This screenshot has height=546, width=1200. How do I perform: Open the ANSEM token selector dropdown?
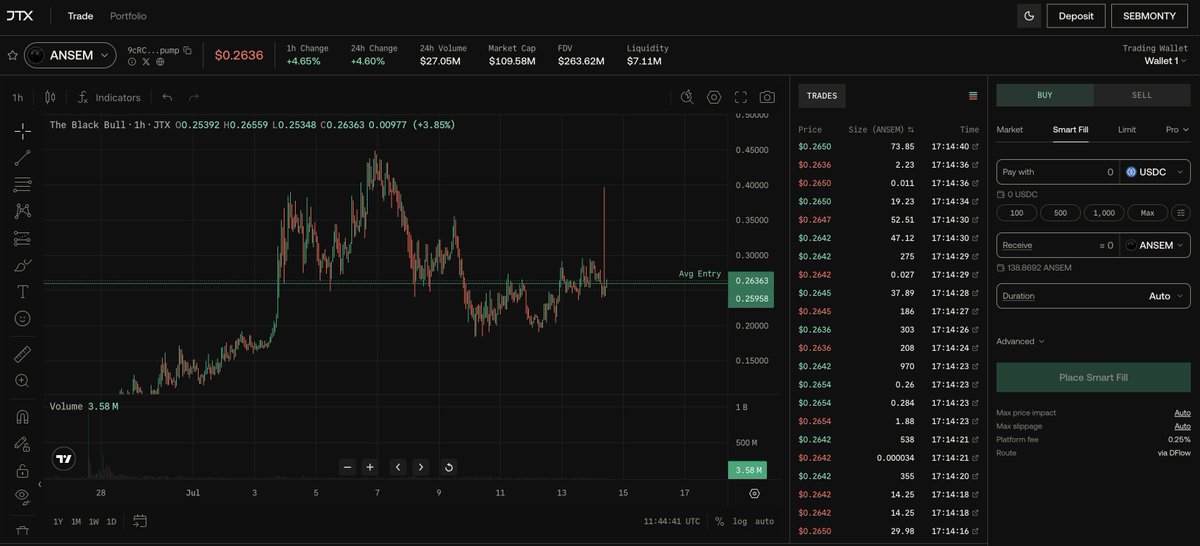point(70,56)
